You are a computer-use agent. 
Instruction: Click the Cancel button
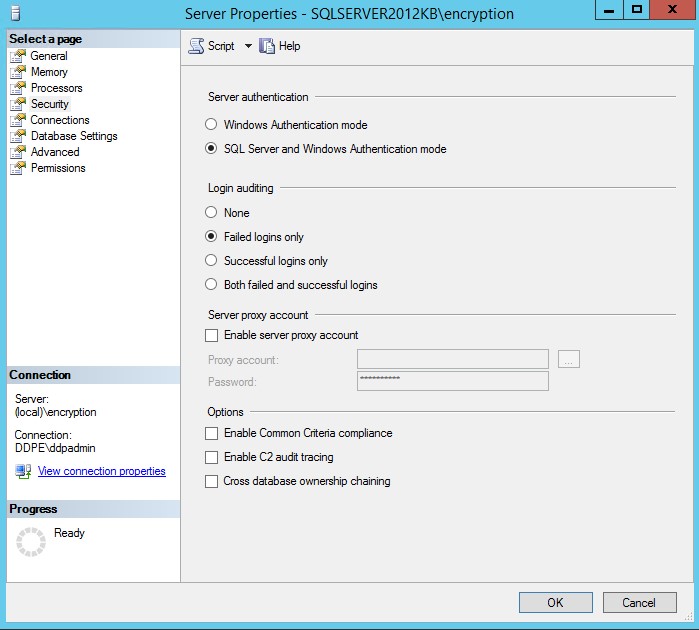click(639, 603)
